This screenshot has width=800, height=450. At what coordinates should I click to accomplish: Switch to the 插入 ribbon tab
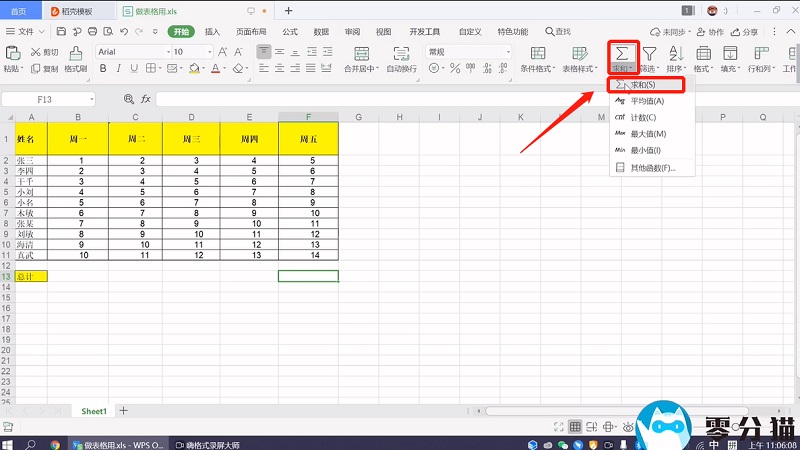click(212, 32)
